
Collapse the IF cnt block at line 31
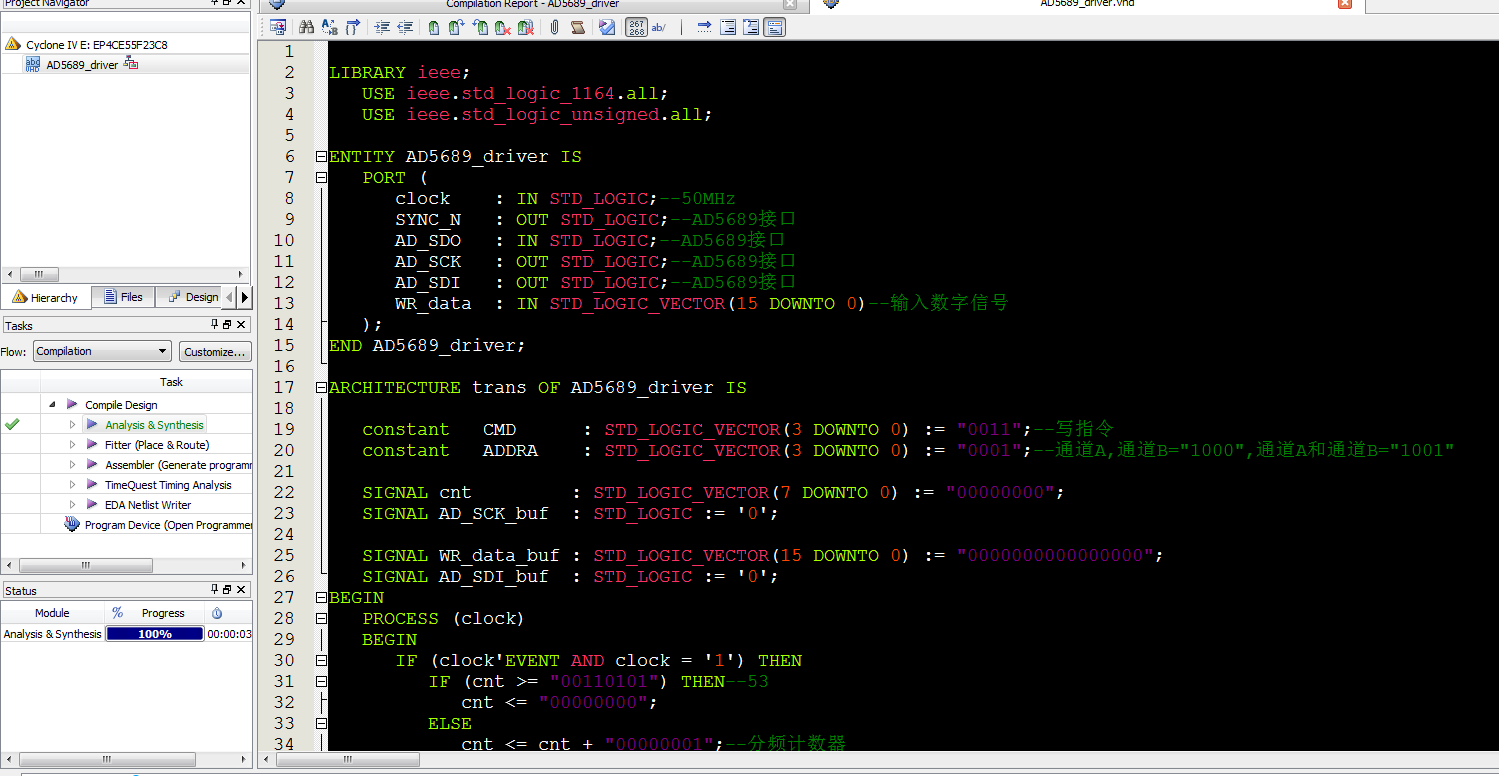pyautogui.click(x=320, y=681)
